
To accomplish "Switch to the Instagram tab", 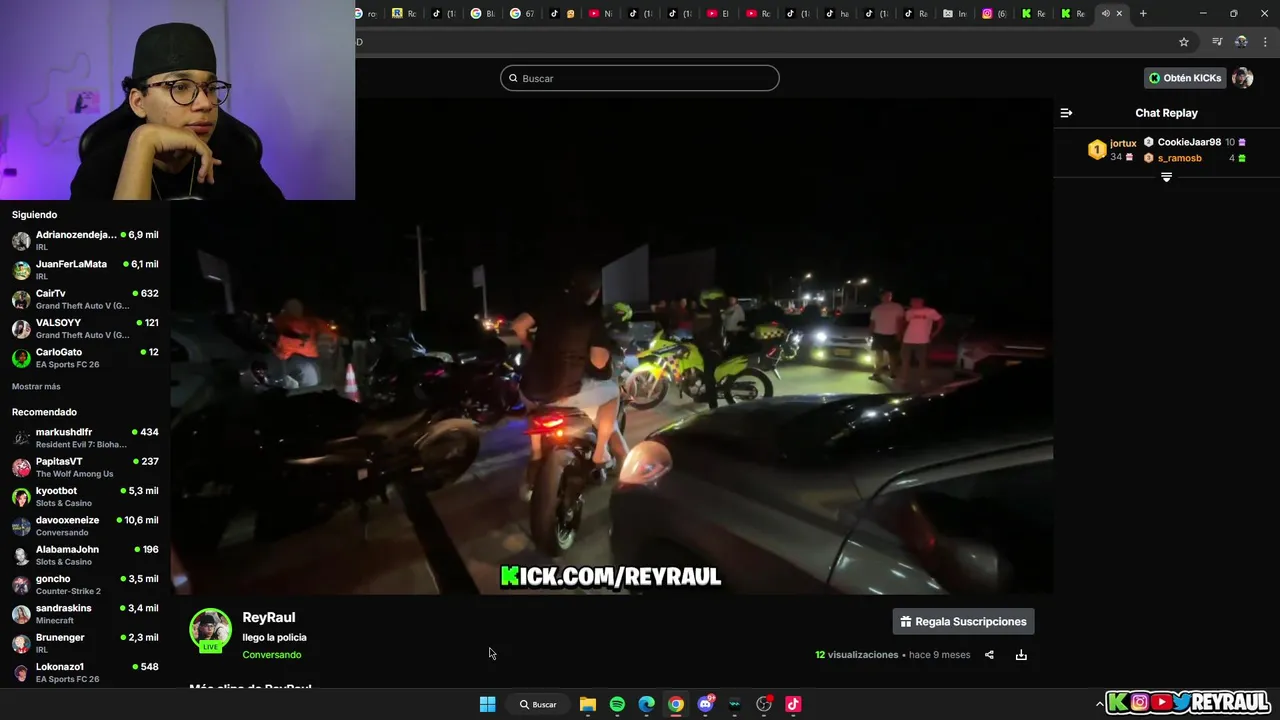I will (x=993, y=13).
